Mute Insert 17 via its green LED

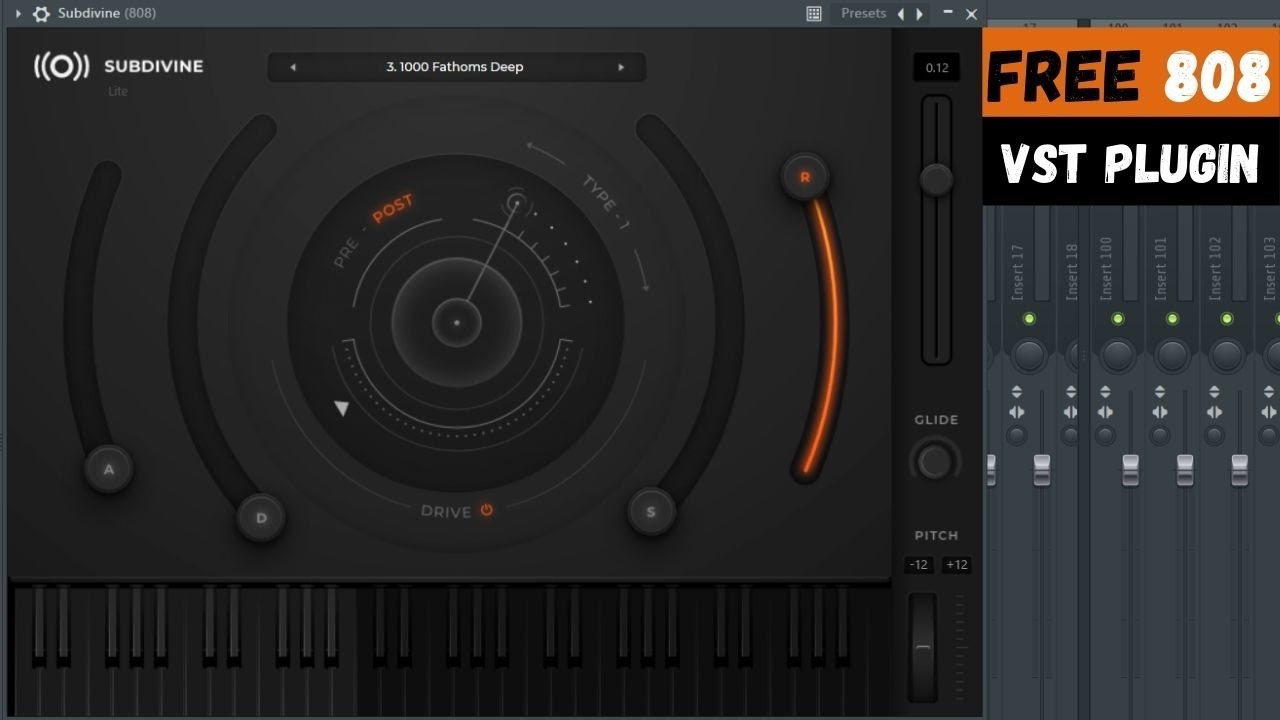pyautogui.click(x=1029, y=319)
